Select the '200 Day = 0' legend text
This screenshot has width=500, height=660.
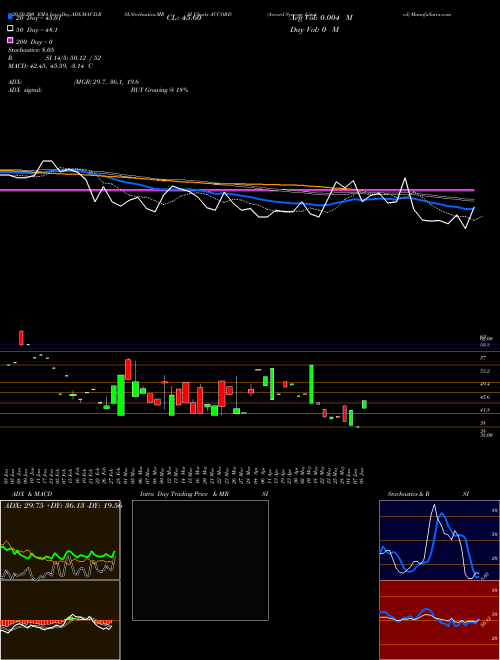click(x=35, y=42)
